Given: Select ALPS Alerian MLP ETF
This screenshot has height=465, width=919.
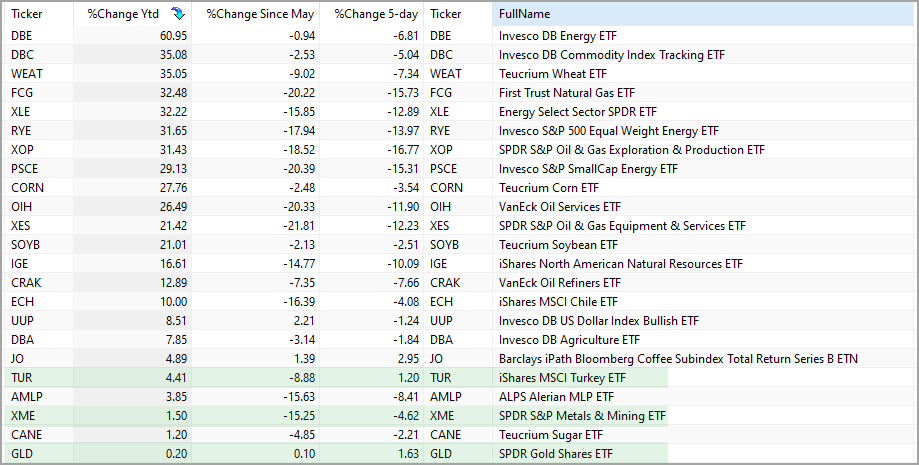Looking at the screenshot, I should click(556, 397).
